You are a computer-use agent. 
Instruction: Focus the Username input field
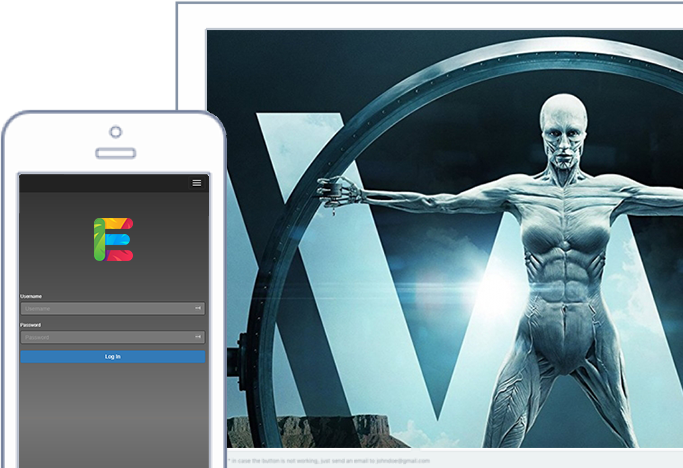(113, 309)
